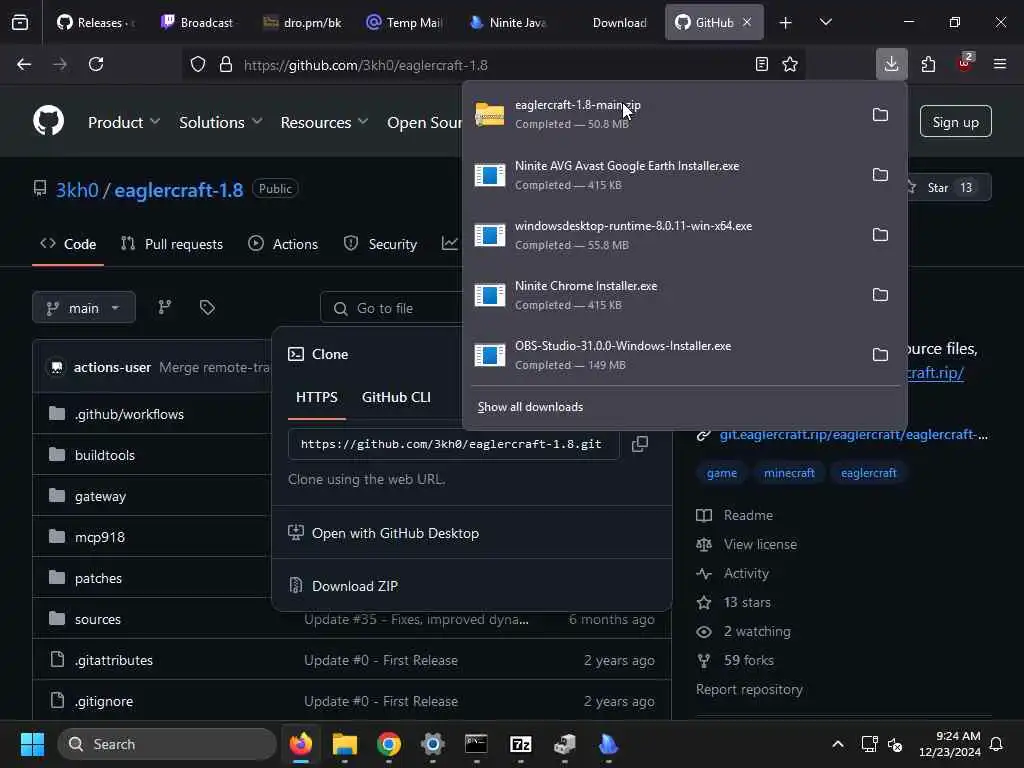Viewport: 1024px width, 768px height.
Task: Switch to the Temp Mail tab
Action: [x=405, y=23]
